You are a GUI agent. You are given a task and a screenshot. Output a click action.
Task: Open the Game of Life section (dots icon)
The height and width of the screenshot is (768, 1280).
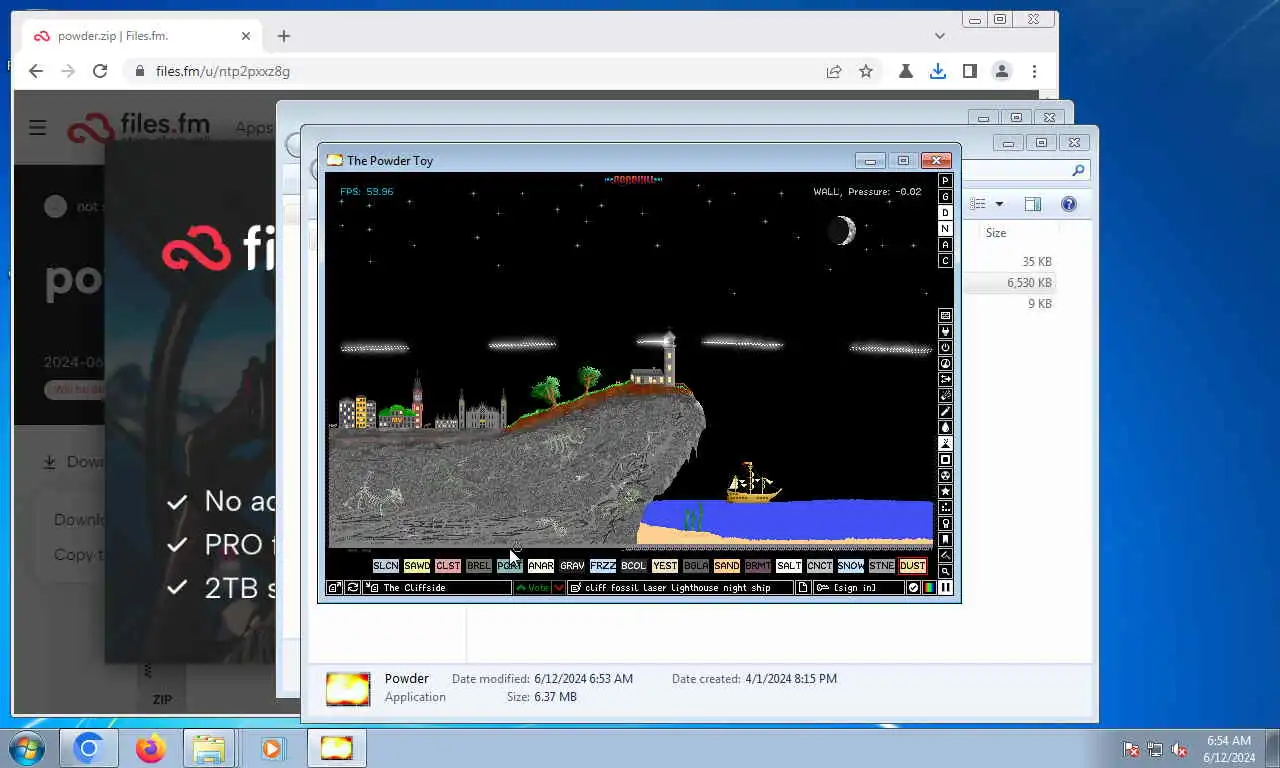pyautogui.click(x=945, y=507)
